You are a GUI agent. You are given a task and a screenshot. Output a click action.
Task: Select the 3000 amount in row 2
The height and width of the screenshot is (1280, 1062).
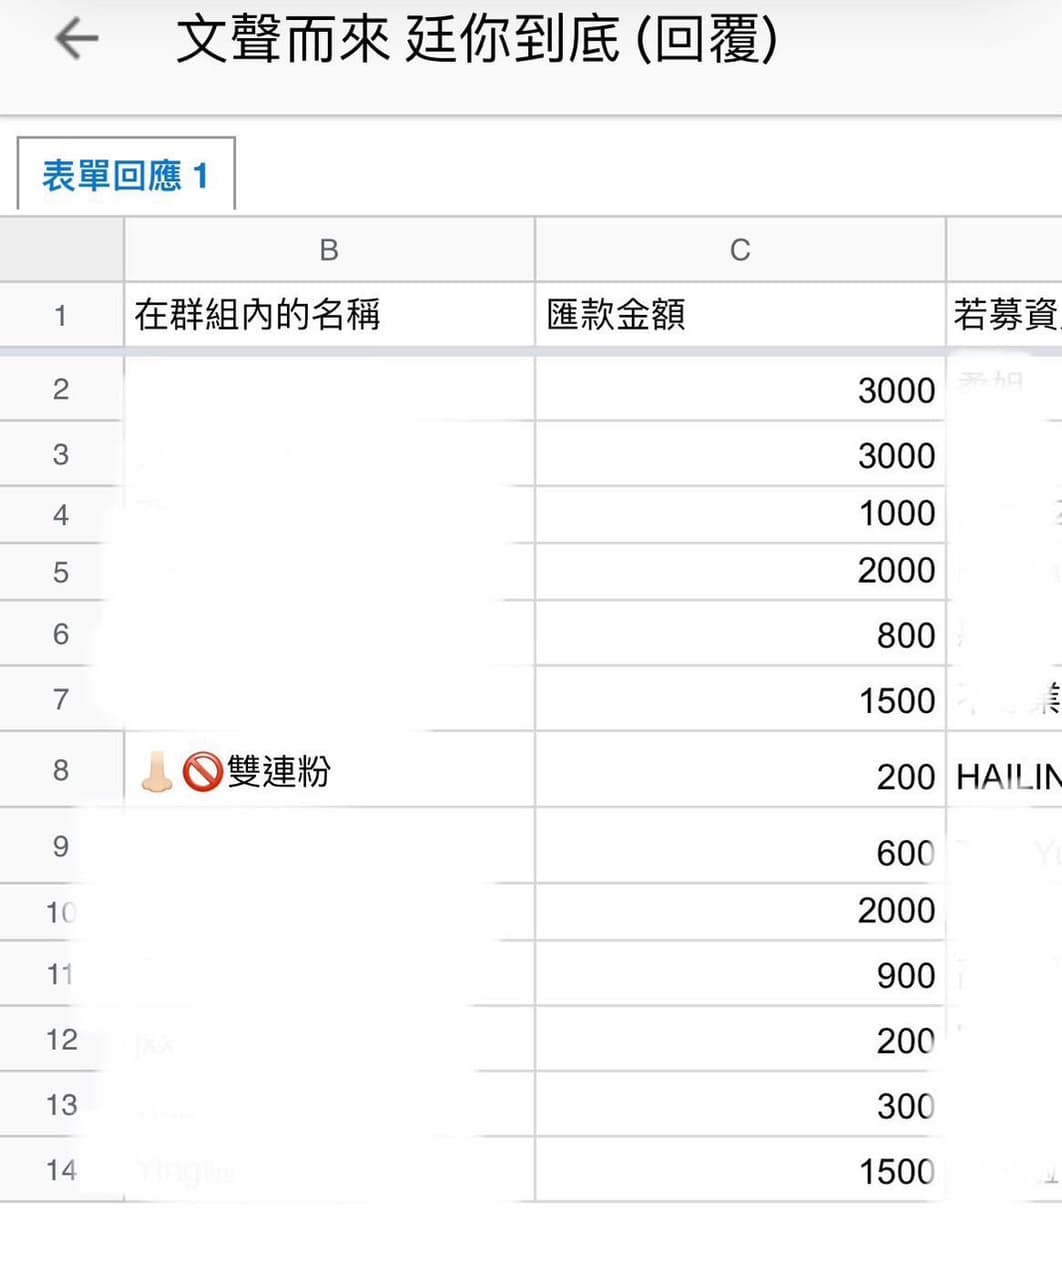click(740, 389)
